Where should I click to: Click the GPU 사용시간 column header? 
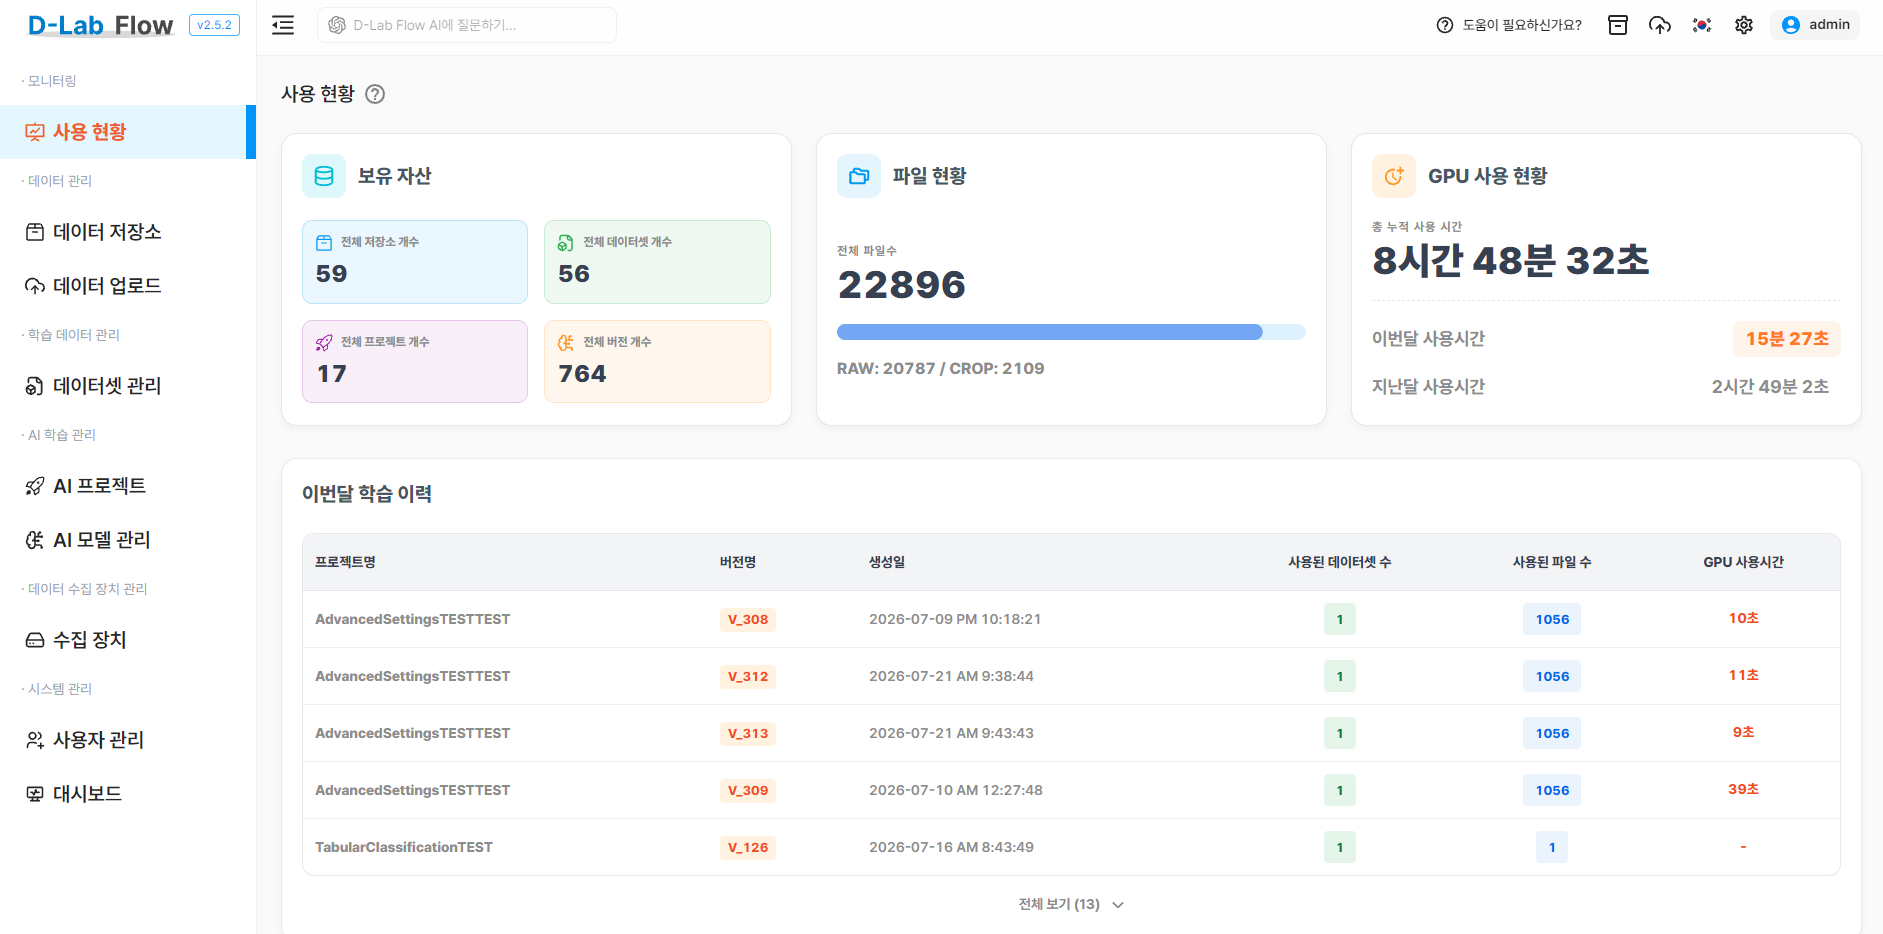(1743, 562)
